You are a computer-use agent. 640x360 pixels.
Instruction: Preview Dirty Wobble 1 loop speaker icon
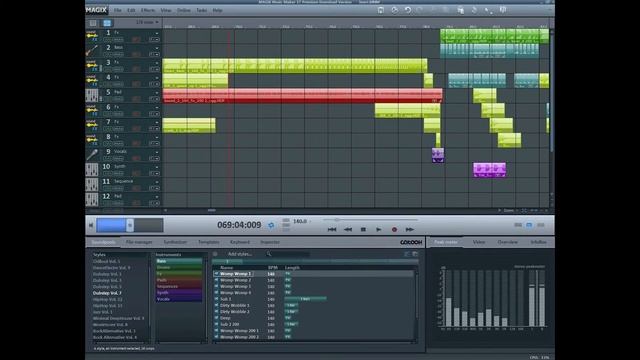pyautogui.click(x=216, y=305)
